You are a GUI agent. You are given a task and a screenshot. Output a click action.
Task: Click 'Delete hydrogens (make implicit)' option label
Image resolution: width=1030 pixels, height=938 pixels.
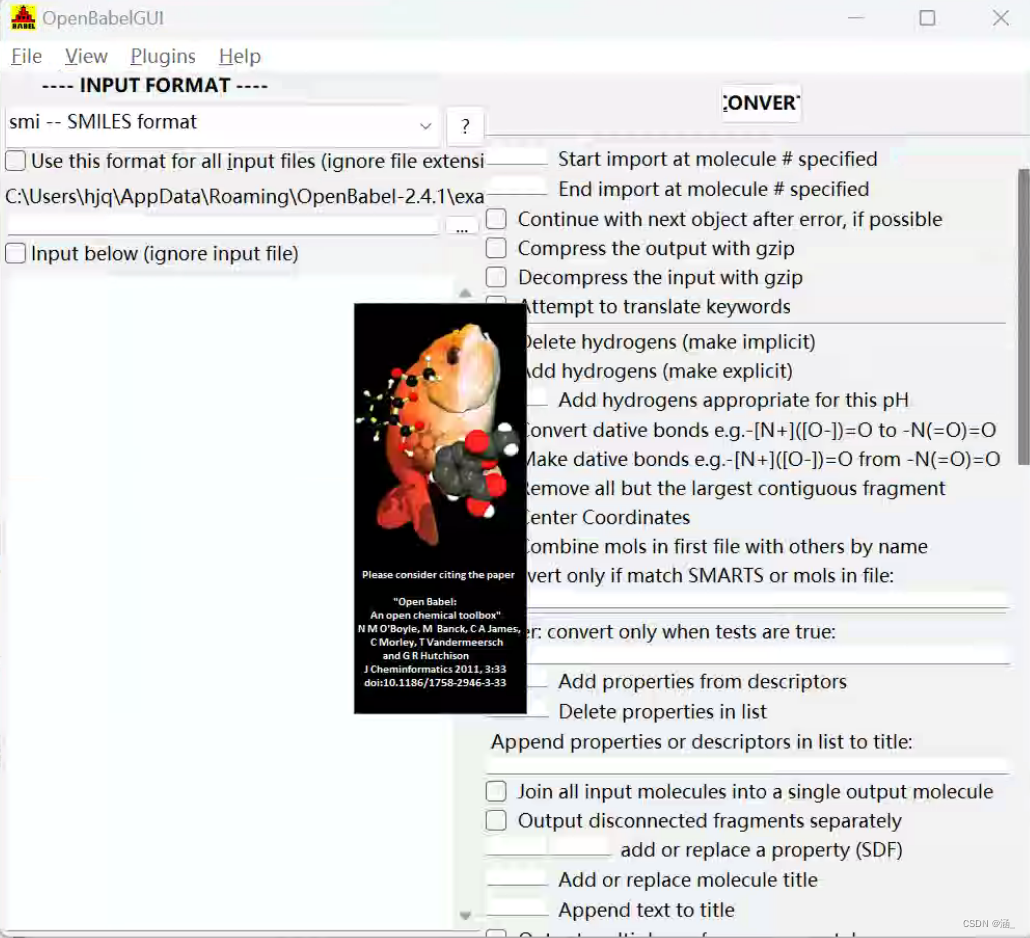click(x=669, y=342)
